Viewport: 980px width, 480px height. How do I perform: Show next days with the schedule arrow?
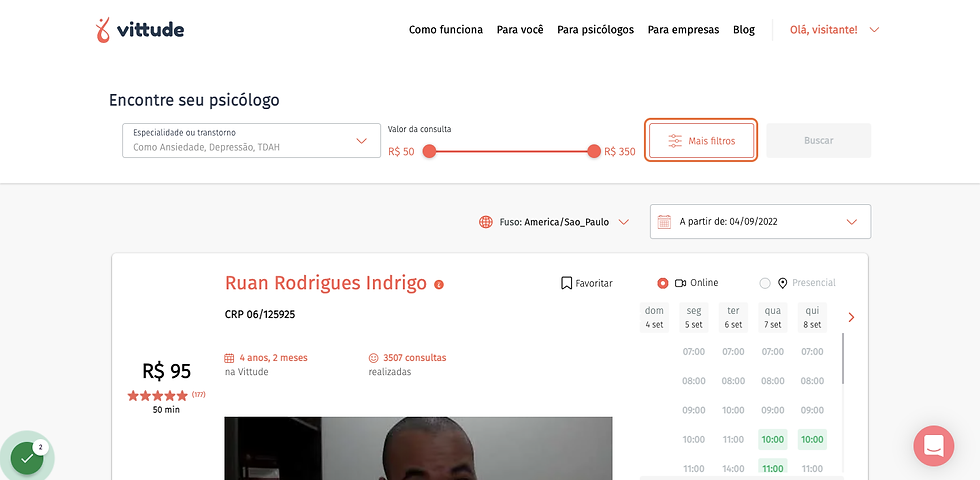pyautogui.click(x=851, y=318)
